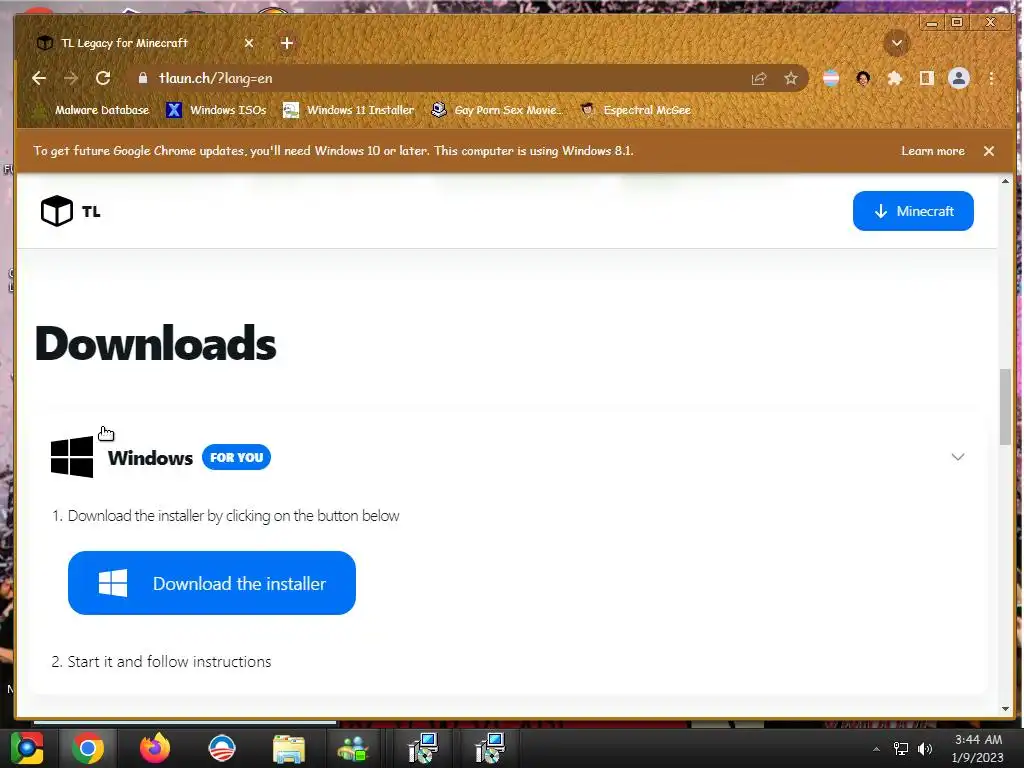Open the tab search dropdown arrow
This screenshot has height=768, width=1024.
tap(897, 43)
